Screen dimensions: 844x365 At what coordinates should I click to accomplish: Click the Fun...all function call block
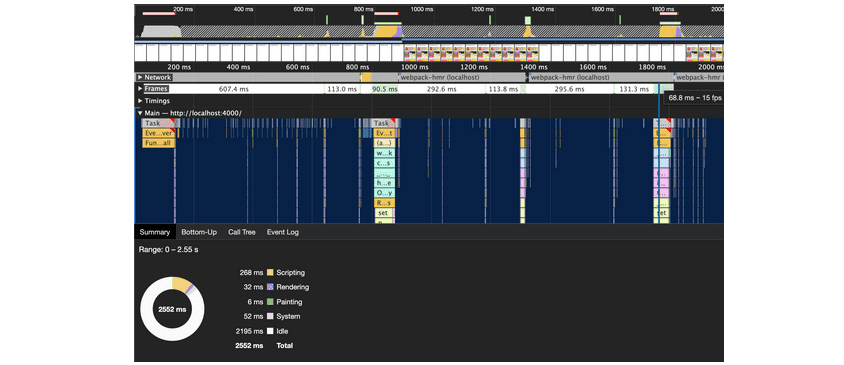point(158,143)
